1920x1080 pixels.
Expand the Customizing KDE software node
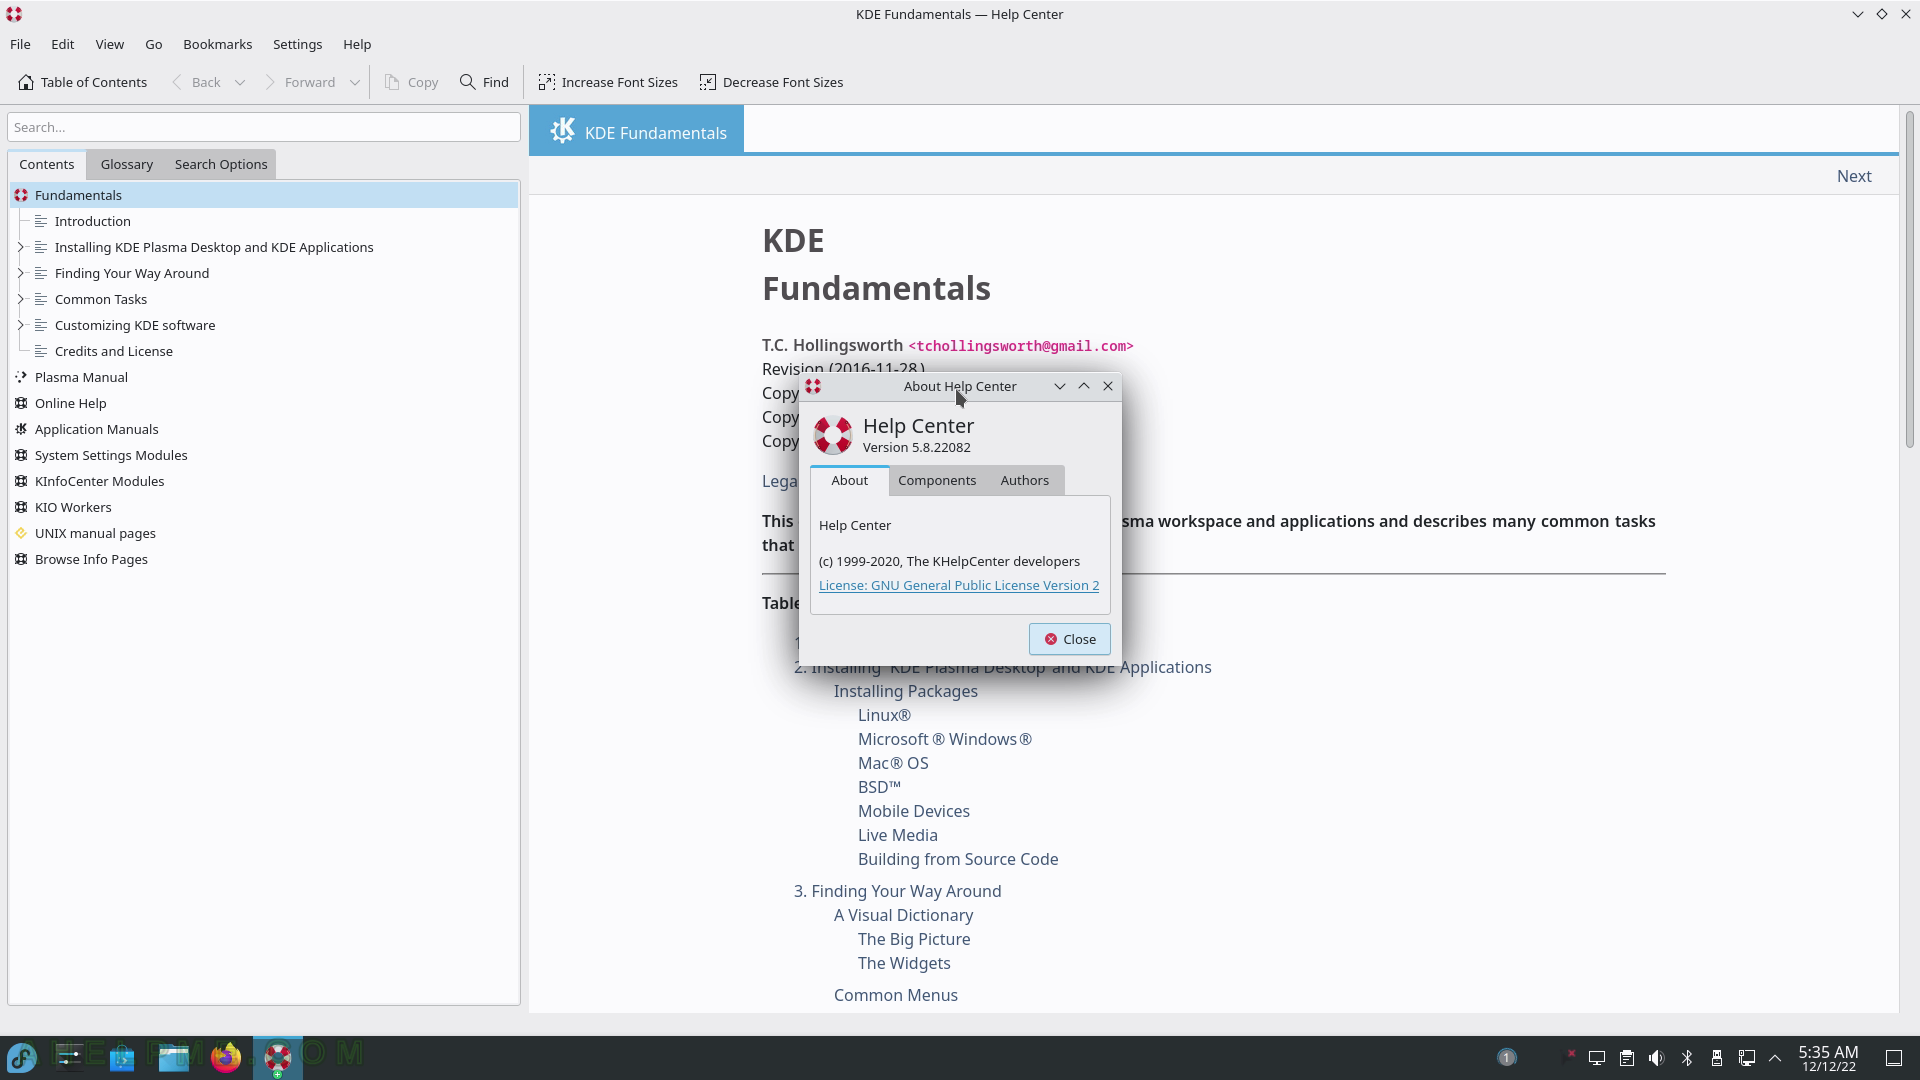(x=21, y=325)
